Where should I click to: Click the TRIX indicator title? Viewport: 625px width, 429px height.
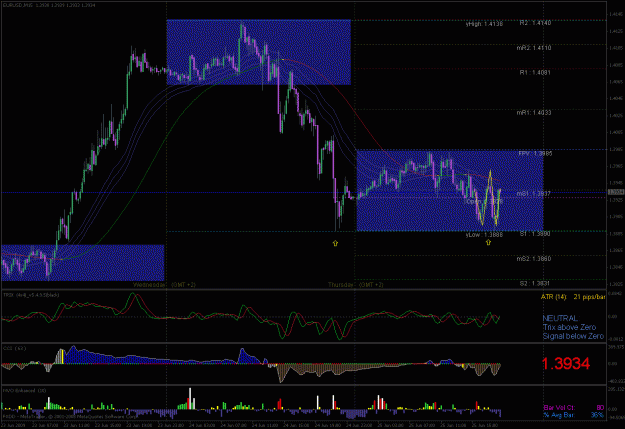(x=31, y=295)
